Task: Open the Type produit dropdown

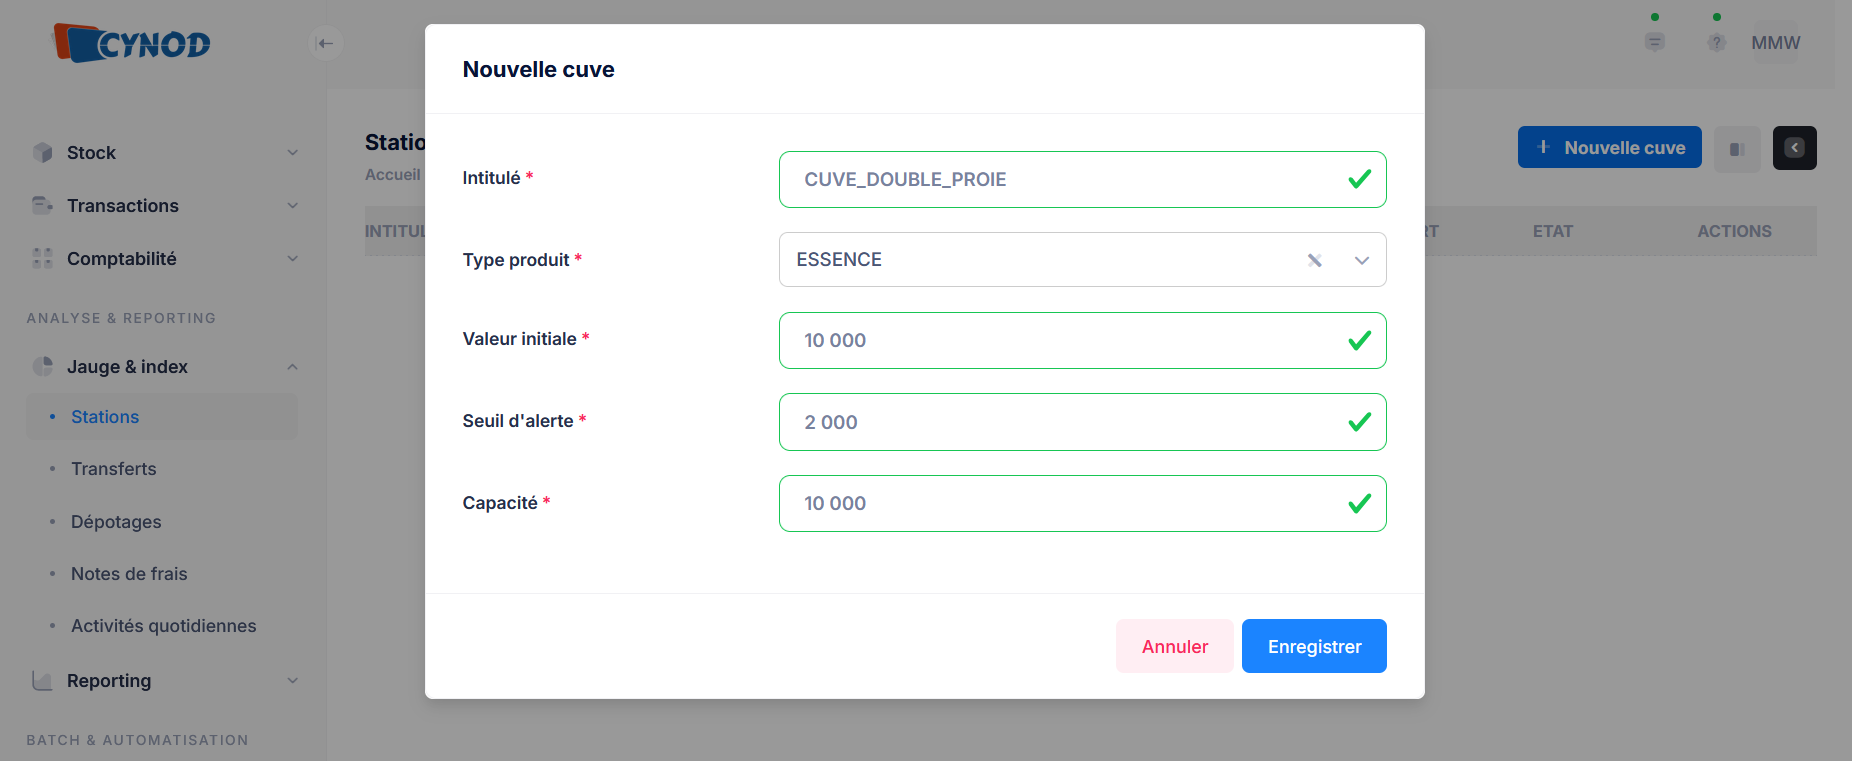Action: (1362, 260)
